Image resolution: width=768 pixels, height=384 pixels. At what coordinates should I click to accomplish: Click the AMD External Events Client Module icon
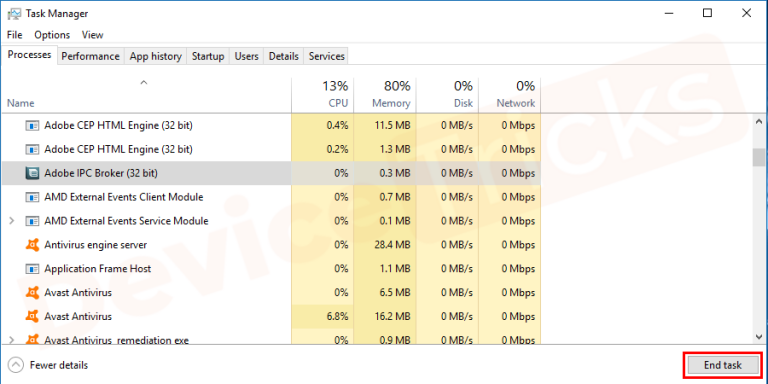tap(32, 197)
